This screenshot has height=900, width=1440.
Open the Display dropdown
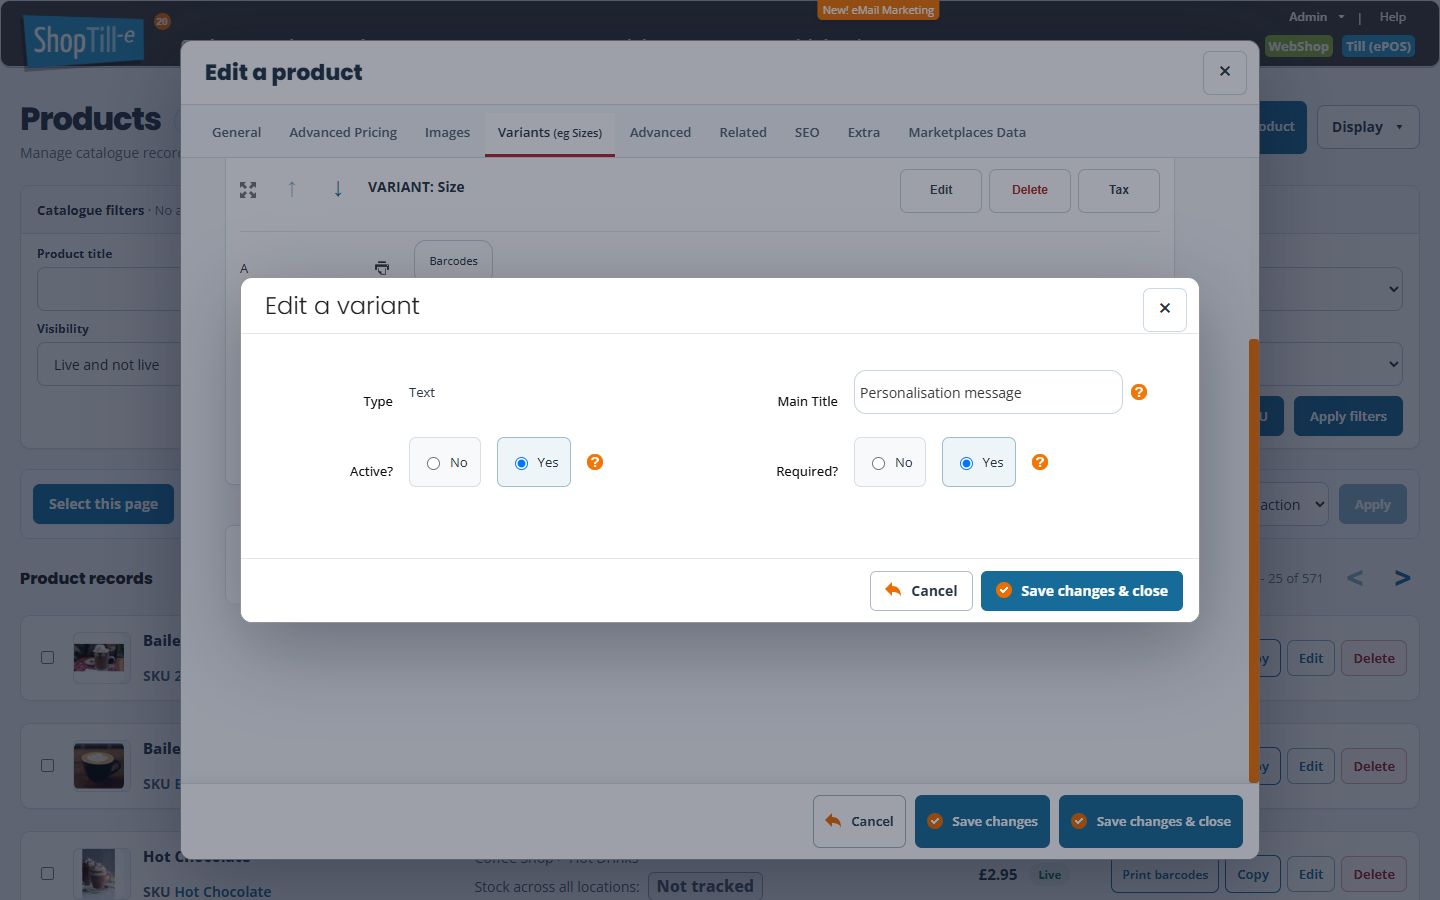click(1368, 127)
